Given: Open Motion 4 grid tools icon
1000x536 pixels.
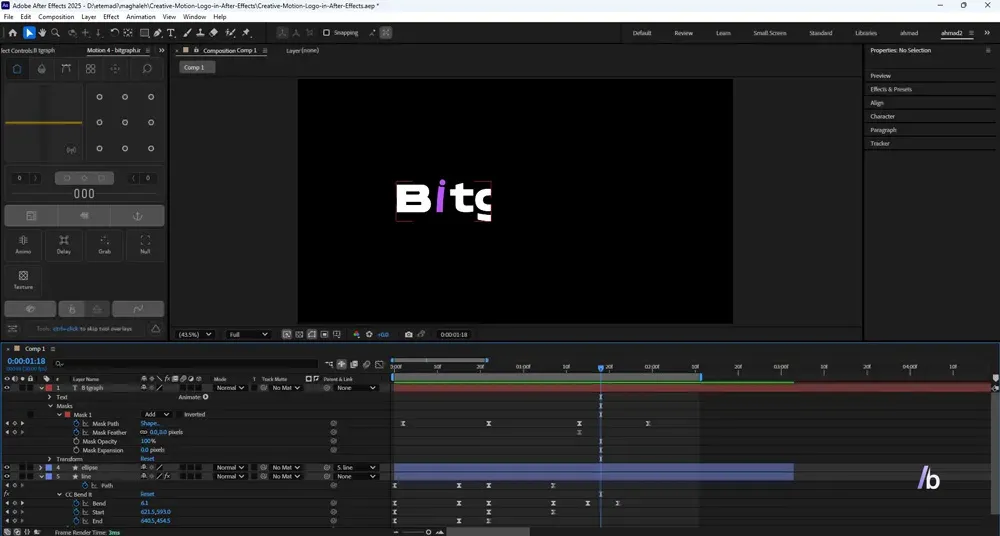Looking at the screenshot, I should [91, 69].
